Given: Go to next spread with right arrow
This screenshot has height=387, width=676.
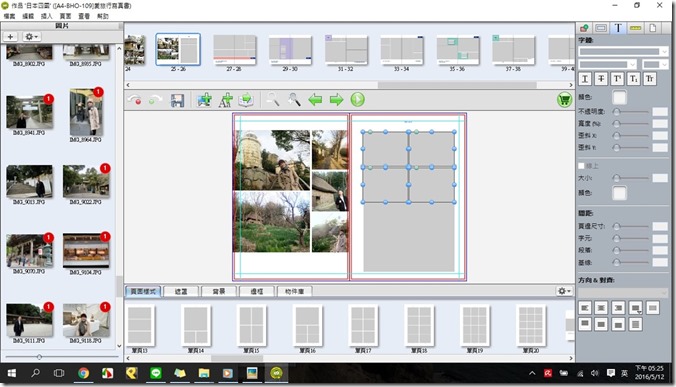Looking at the screenshot, I should (x=336, y=100).
